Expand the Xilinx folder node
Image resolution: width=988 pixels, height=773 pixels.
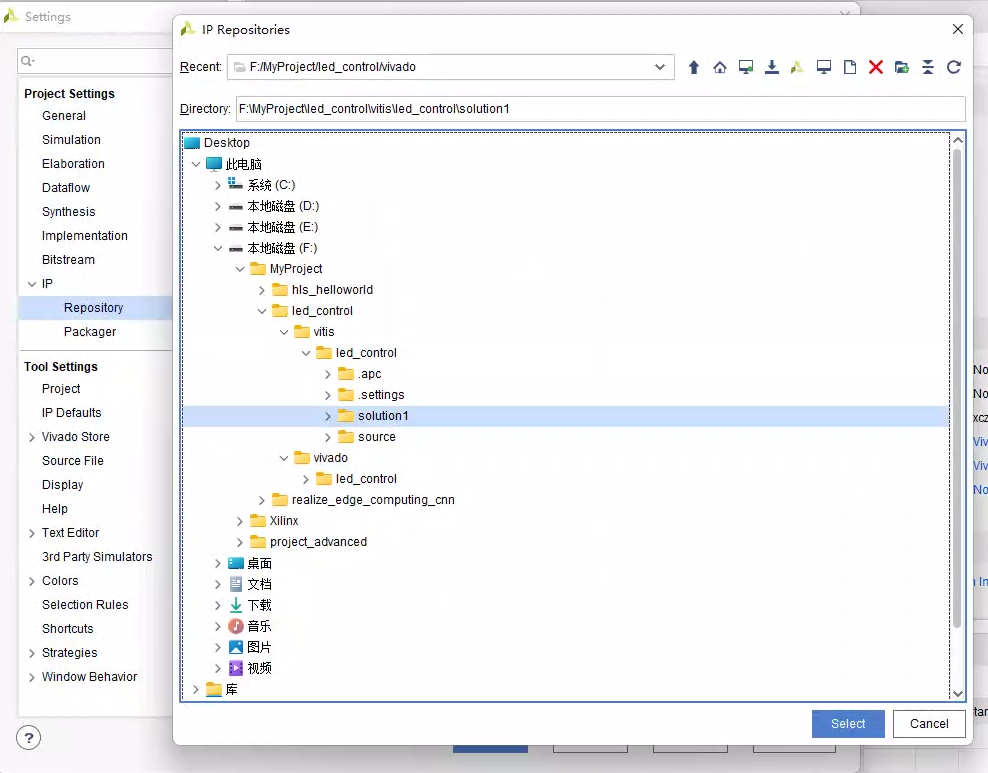[239, 522]
